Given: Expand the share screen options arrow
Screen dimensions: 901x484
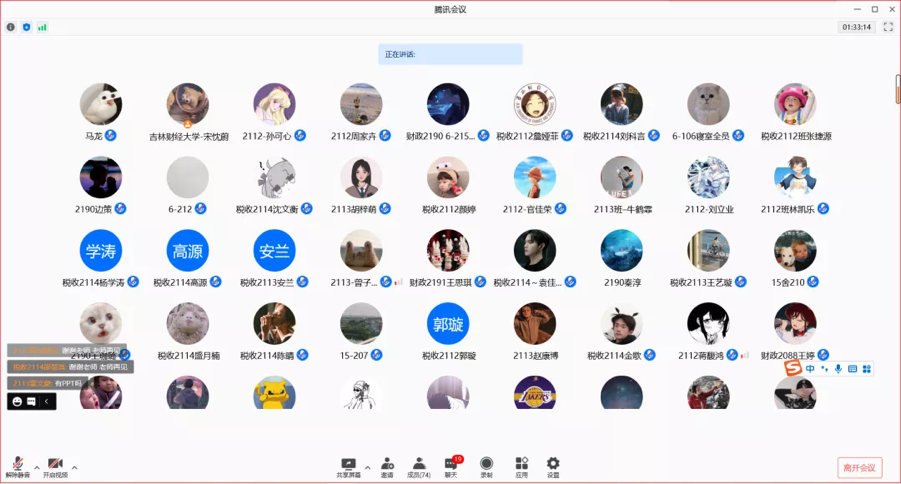Looking at the screenshot, I should (367, 467).
